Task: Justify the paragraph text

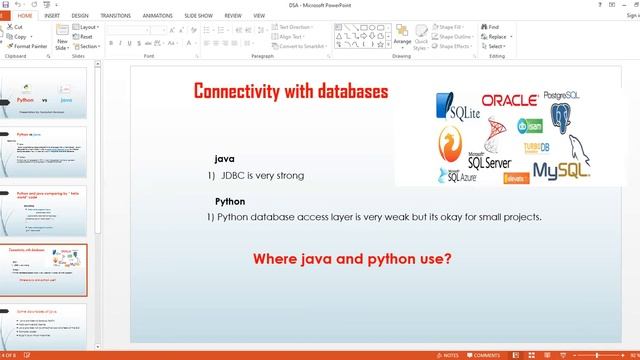Action: click(x=235, y=43)
